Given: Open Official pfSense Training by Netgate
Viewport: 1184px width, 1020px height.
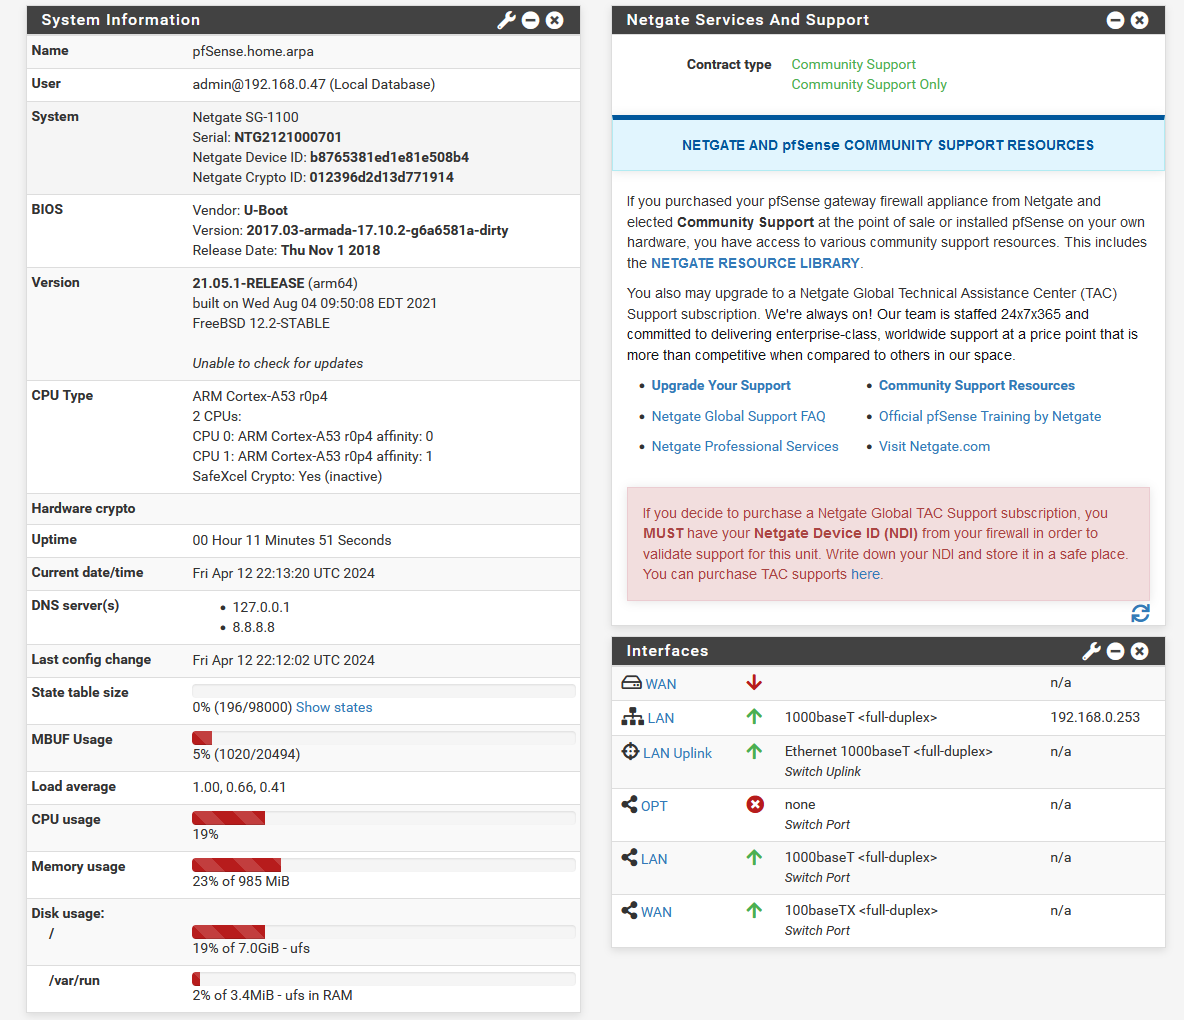Looking at the screenshot, I should pos(990,417).
